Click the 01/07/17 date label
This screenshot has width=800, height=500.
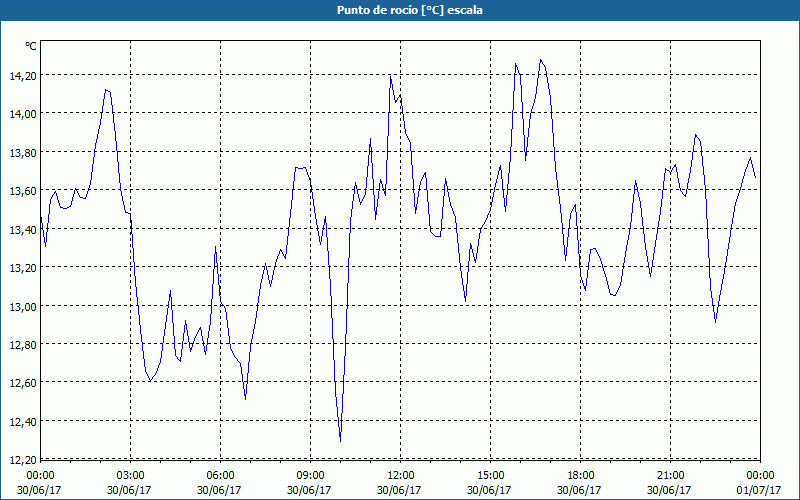click(x=760, y=490)
